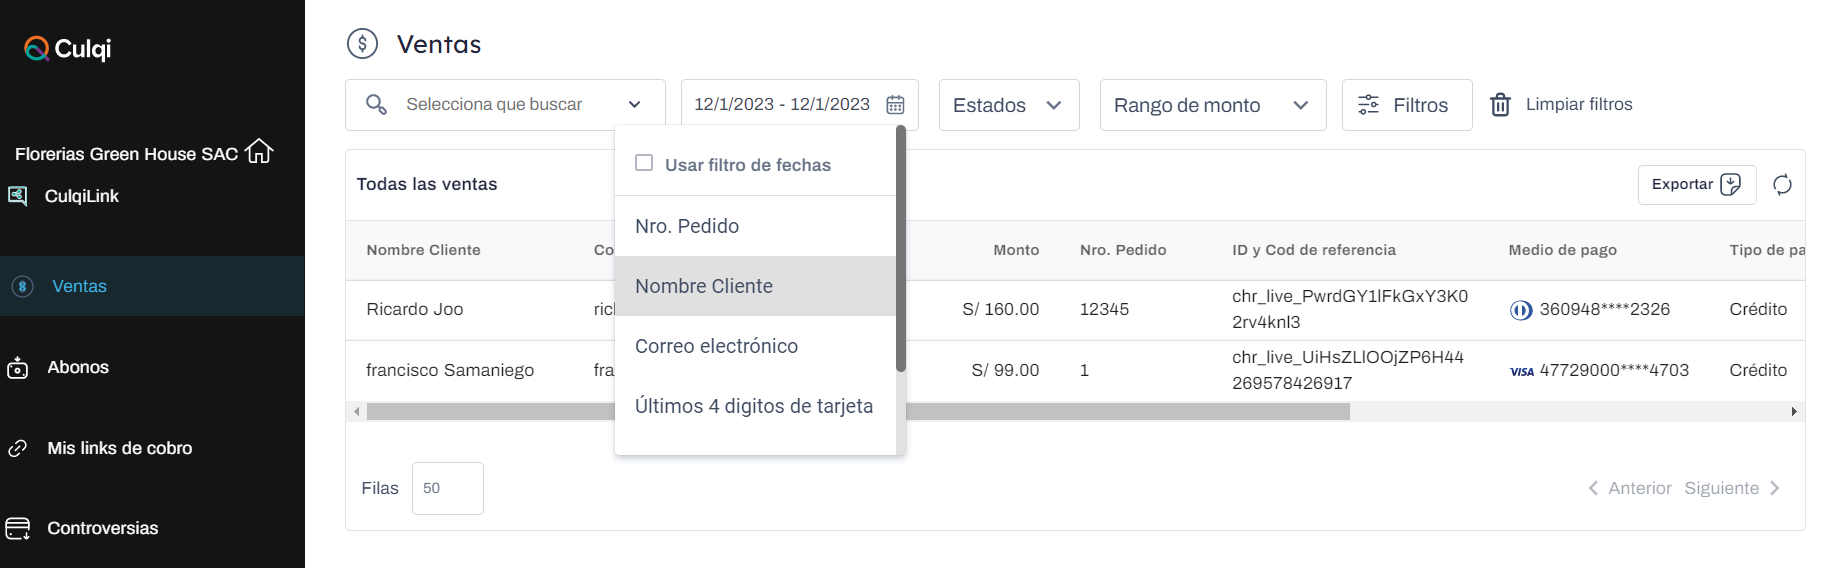Screen dimensions: 1829x568
Task: Open the Rango de monto dropdown
Action: point(1212,105)
